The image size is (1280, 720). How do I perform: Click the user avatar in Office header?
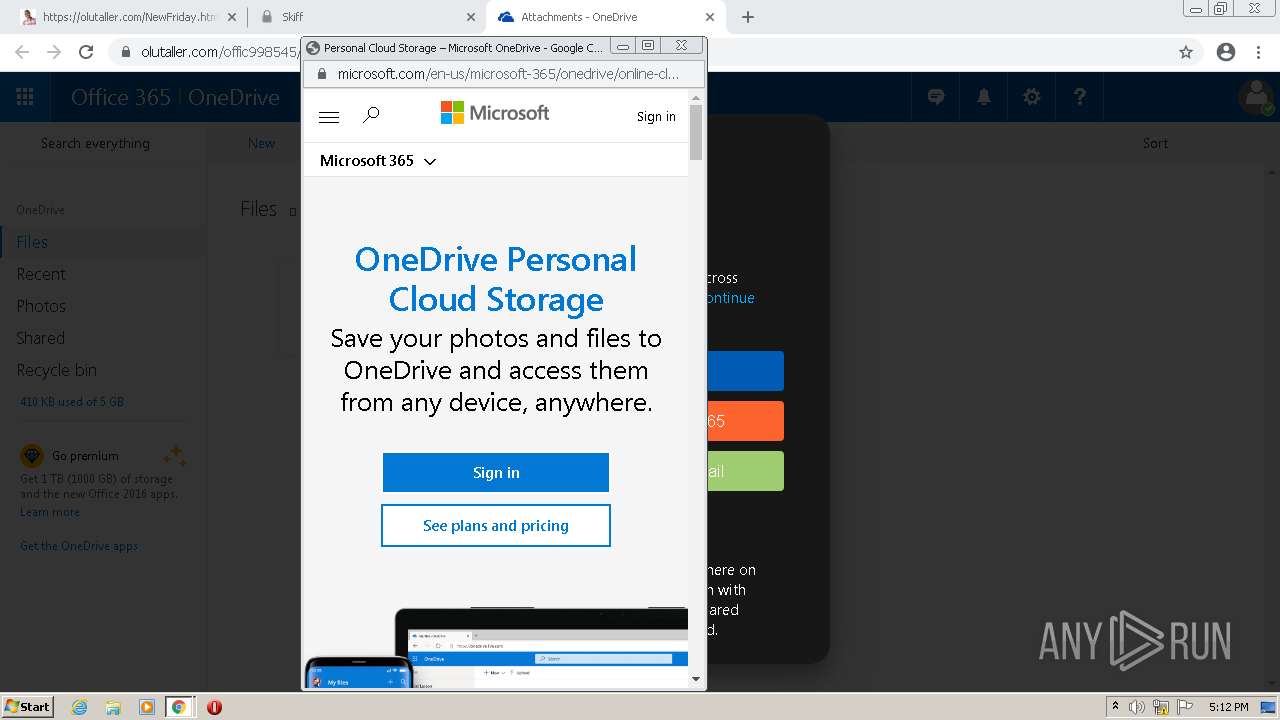pyautogui.click(x=1255, y=97)
